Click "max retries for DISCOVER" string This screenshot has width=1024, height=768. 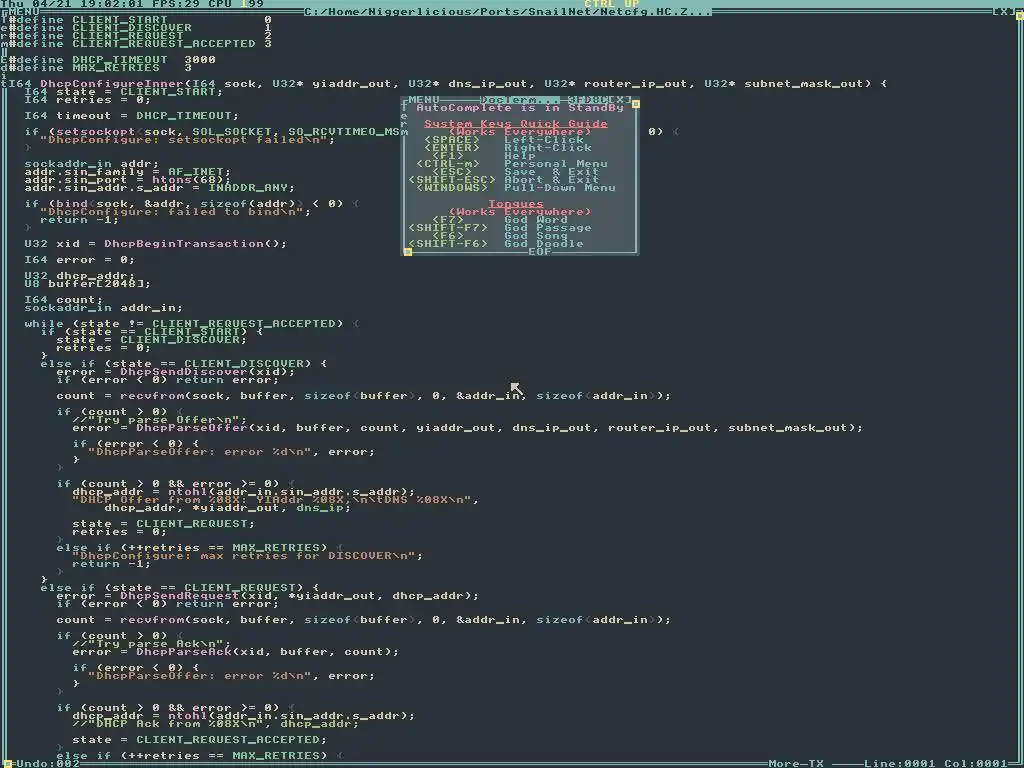pyautogui.click(x=248, y=556)
